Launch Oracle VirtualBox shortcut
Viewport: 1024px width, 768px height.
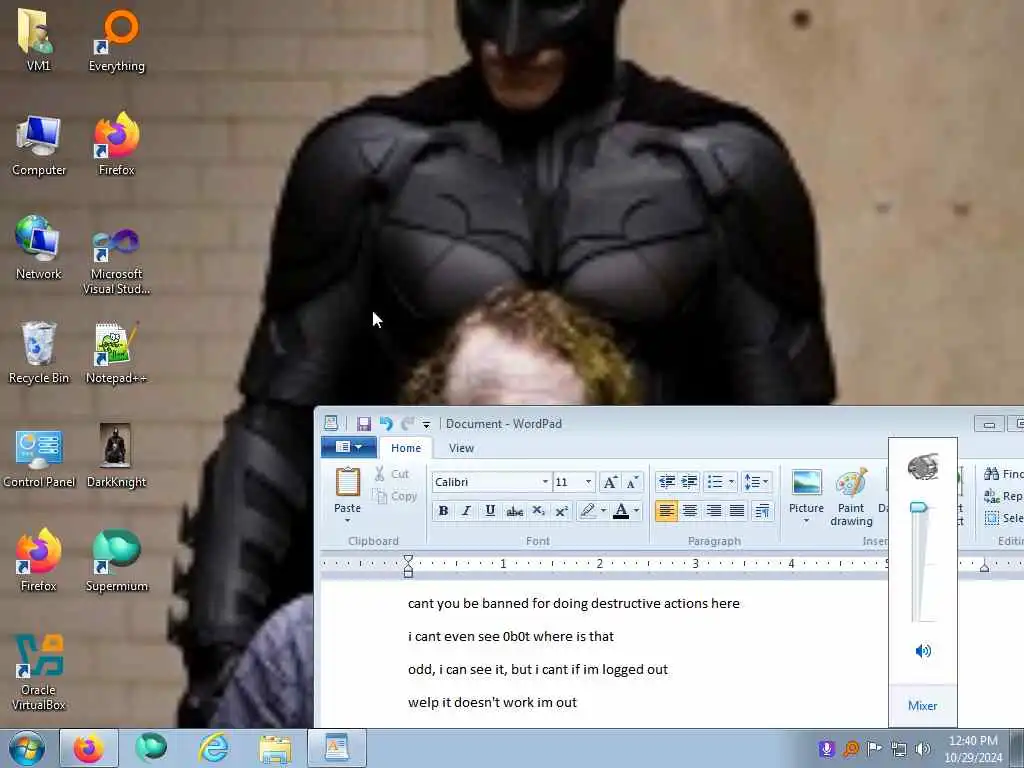(x=39, y=673)
